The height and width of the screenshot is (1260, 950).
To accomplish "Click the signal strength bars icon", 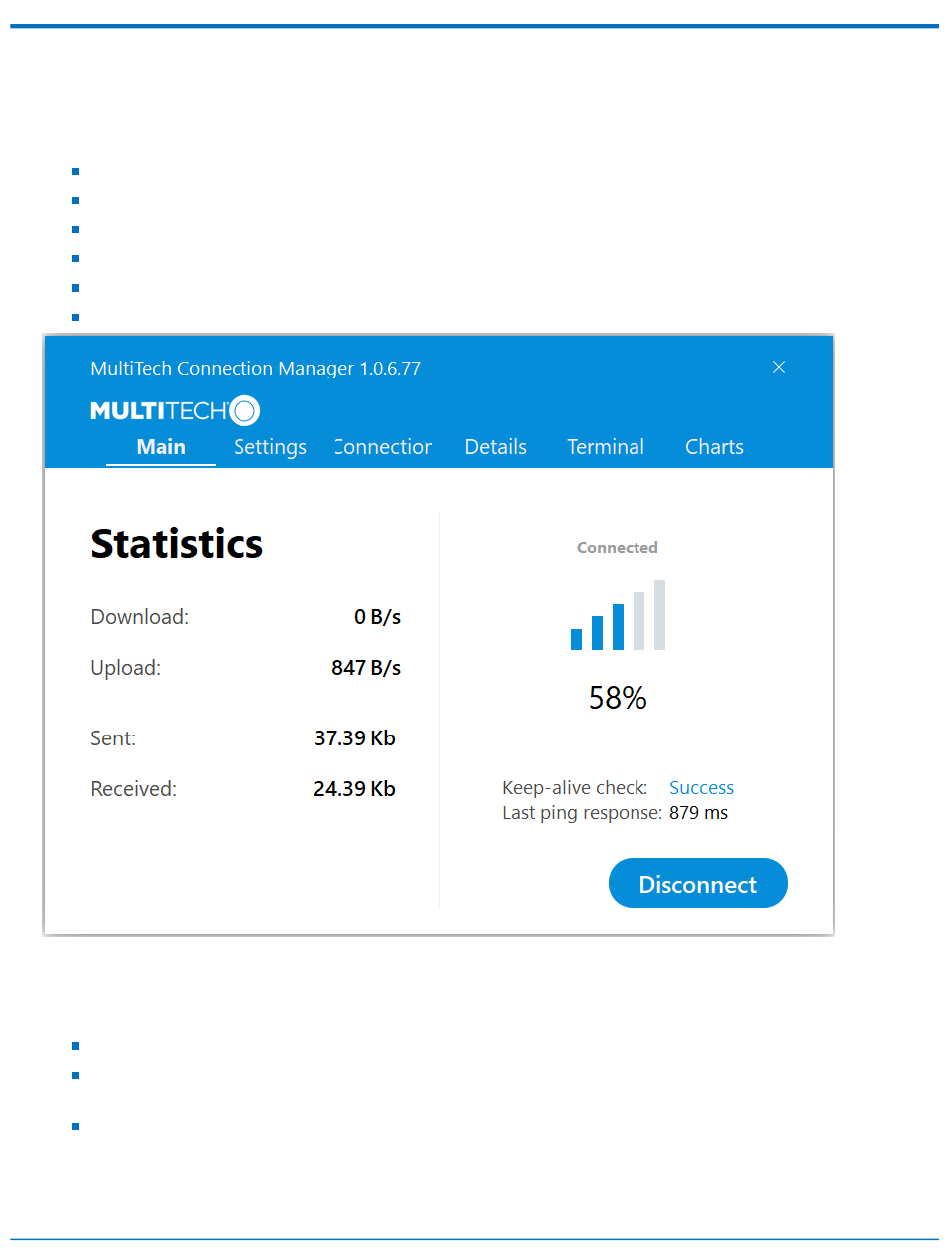I will pyautogui.click(x=618, y=615).
